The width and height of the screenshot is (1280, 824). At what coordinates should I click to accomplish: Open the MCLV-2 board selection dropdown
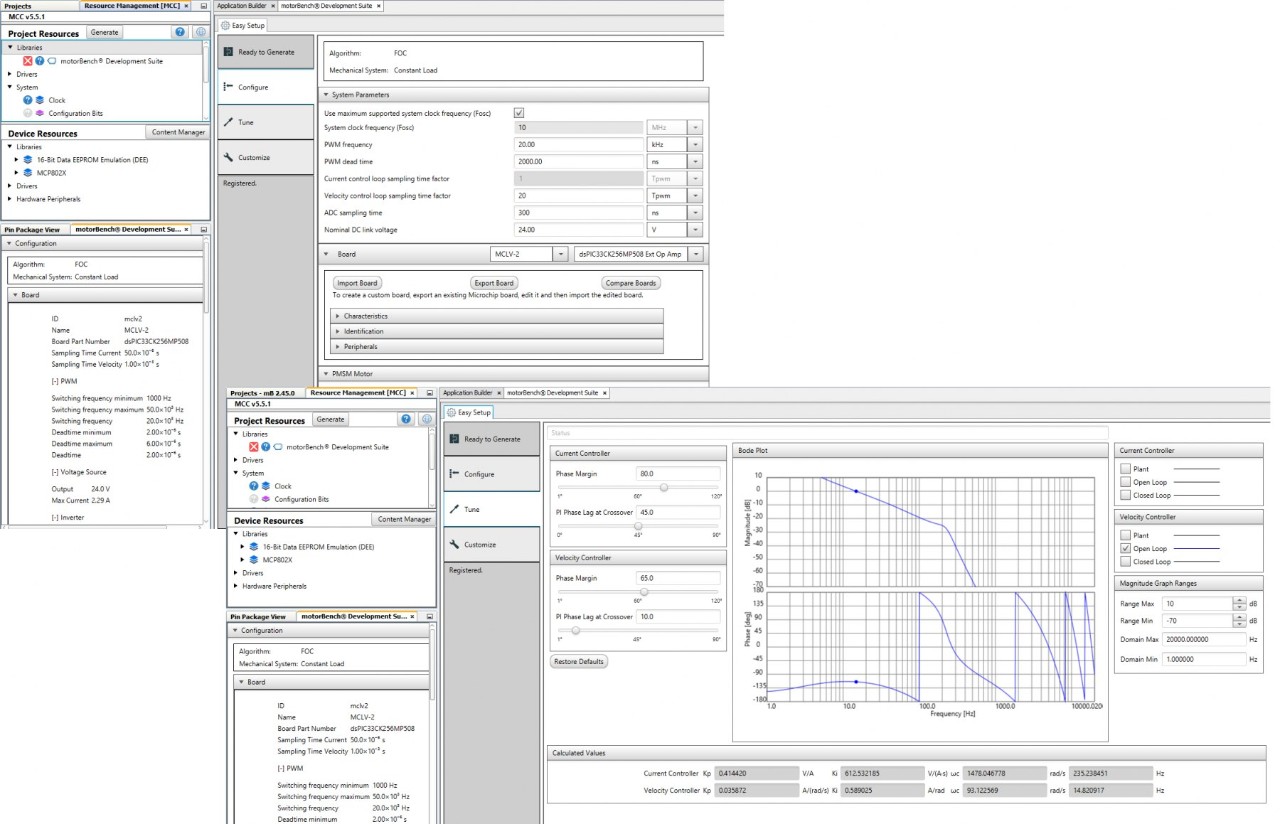pyautogui.click(x=560, y=255)
